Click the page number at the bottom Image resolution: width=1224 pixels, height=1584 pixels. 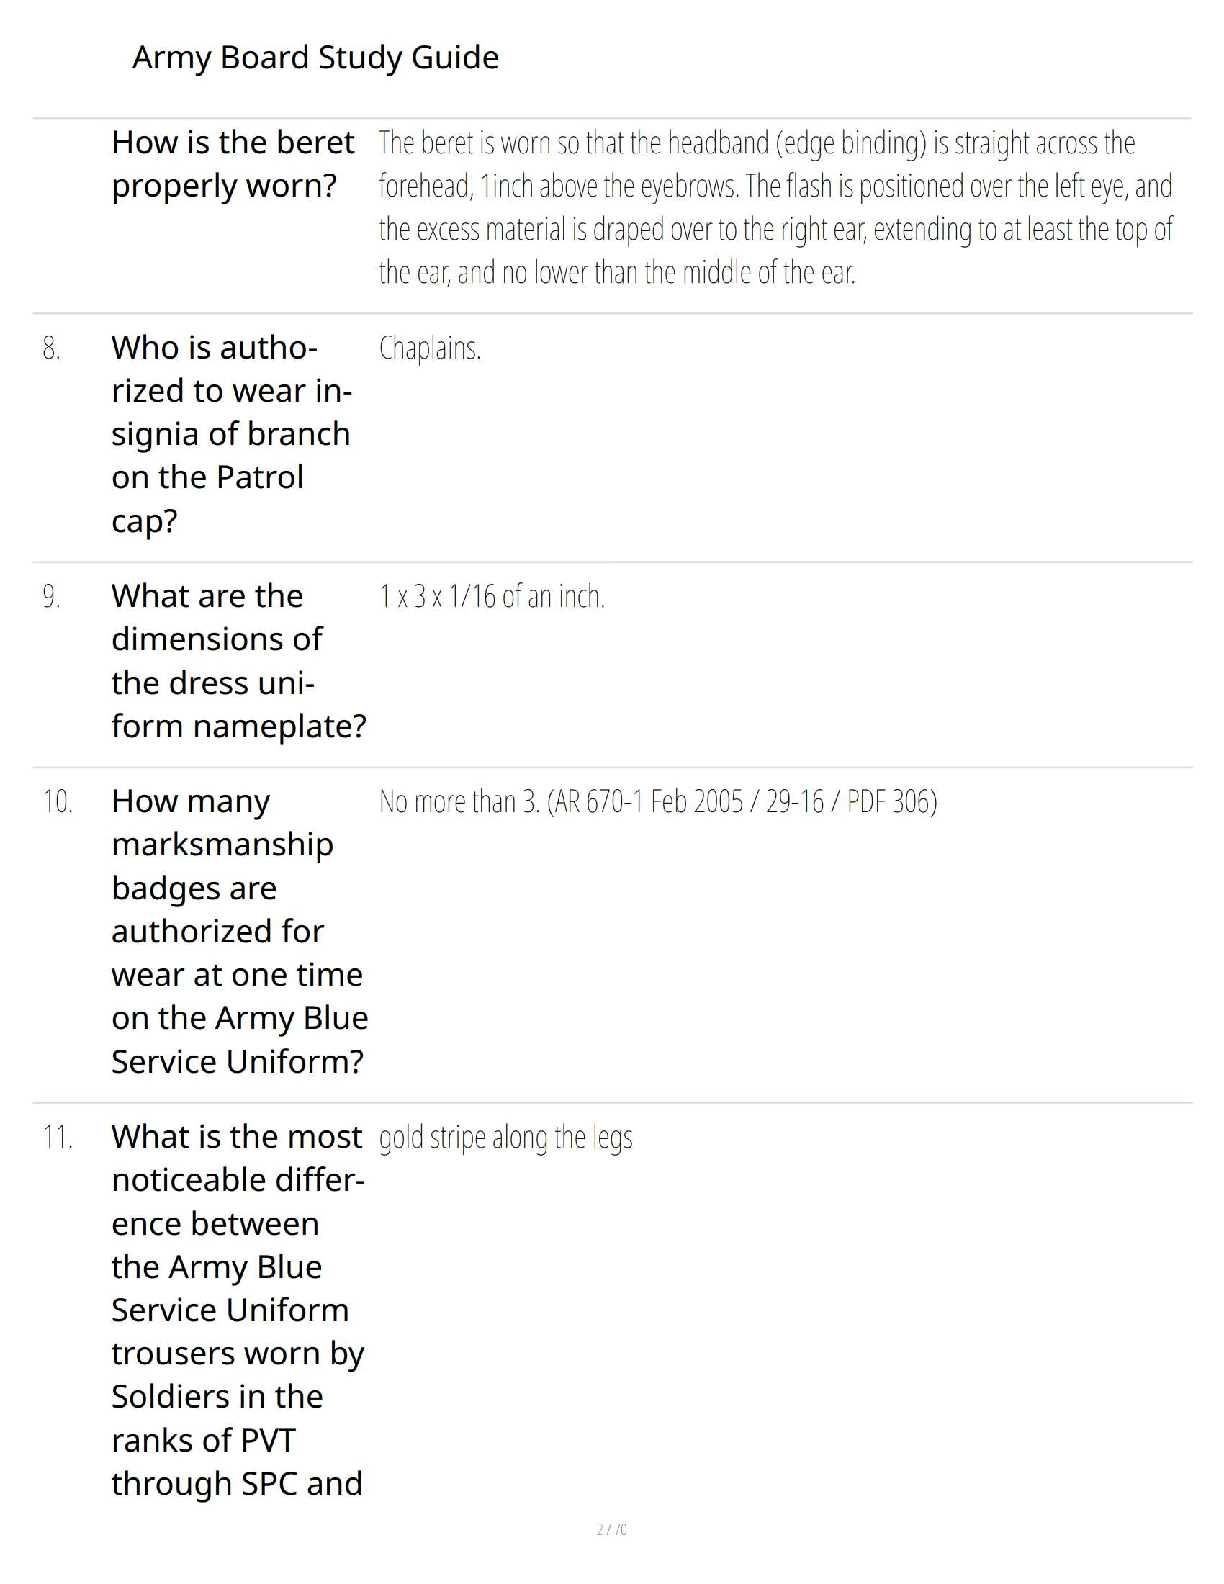[611, 1529]
